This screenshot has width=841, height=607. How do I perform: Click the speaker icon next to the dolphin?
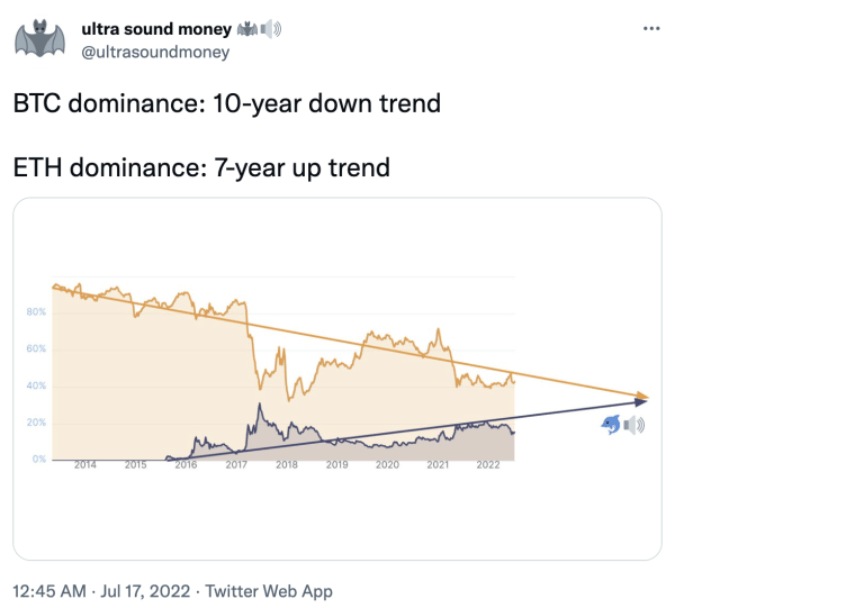(634, 426)
